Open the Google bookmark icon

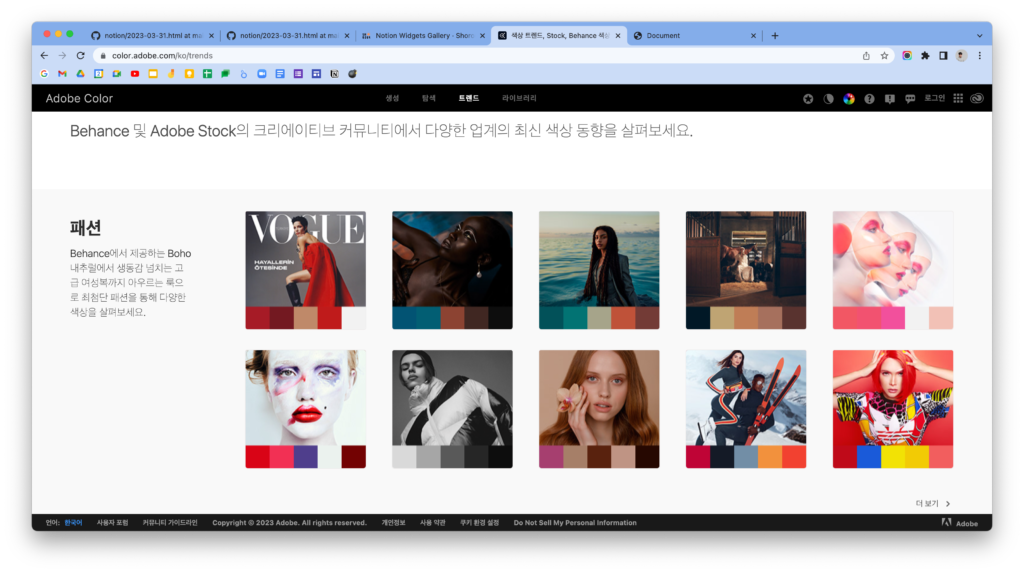pyautogui.click(x=44, y=74)
